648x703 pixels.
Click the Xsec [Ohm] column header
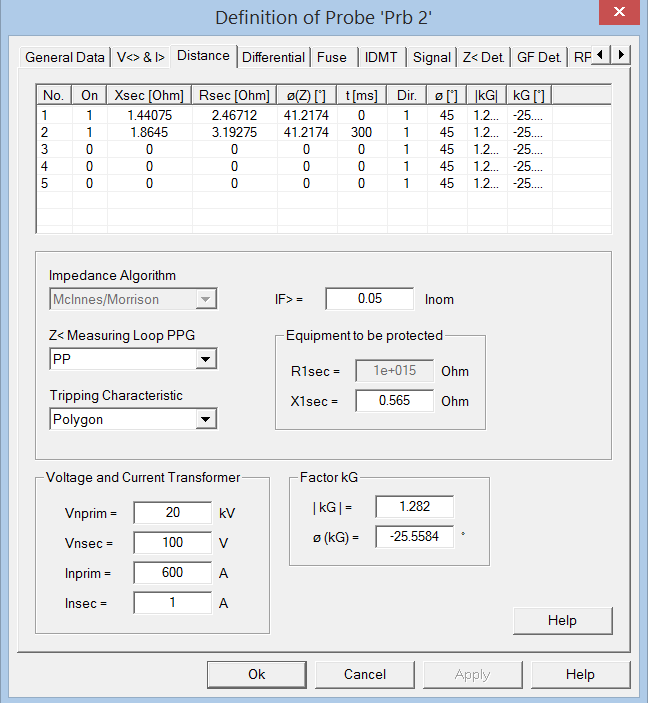148,95
